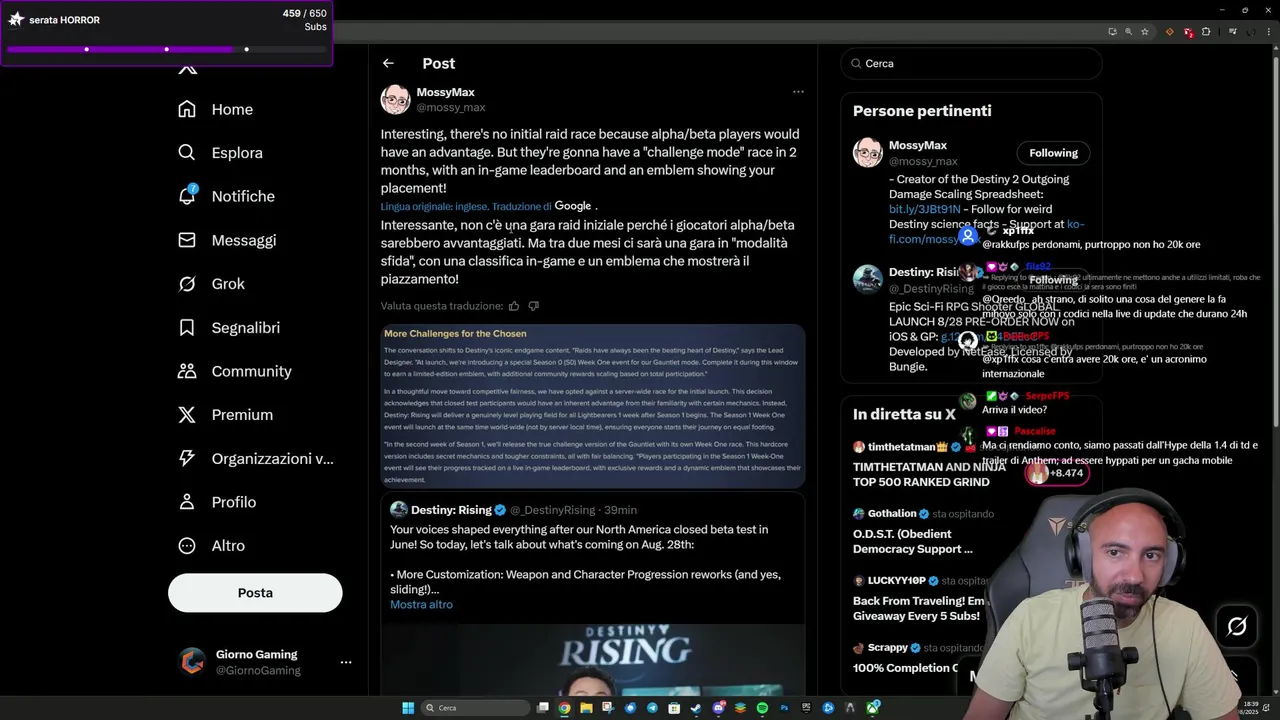Open the Xbox app from the taskbar
Screen dimensions: 1280x720
click(x=873, y=708)
